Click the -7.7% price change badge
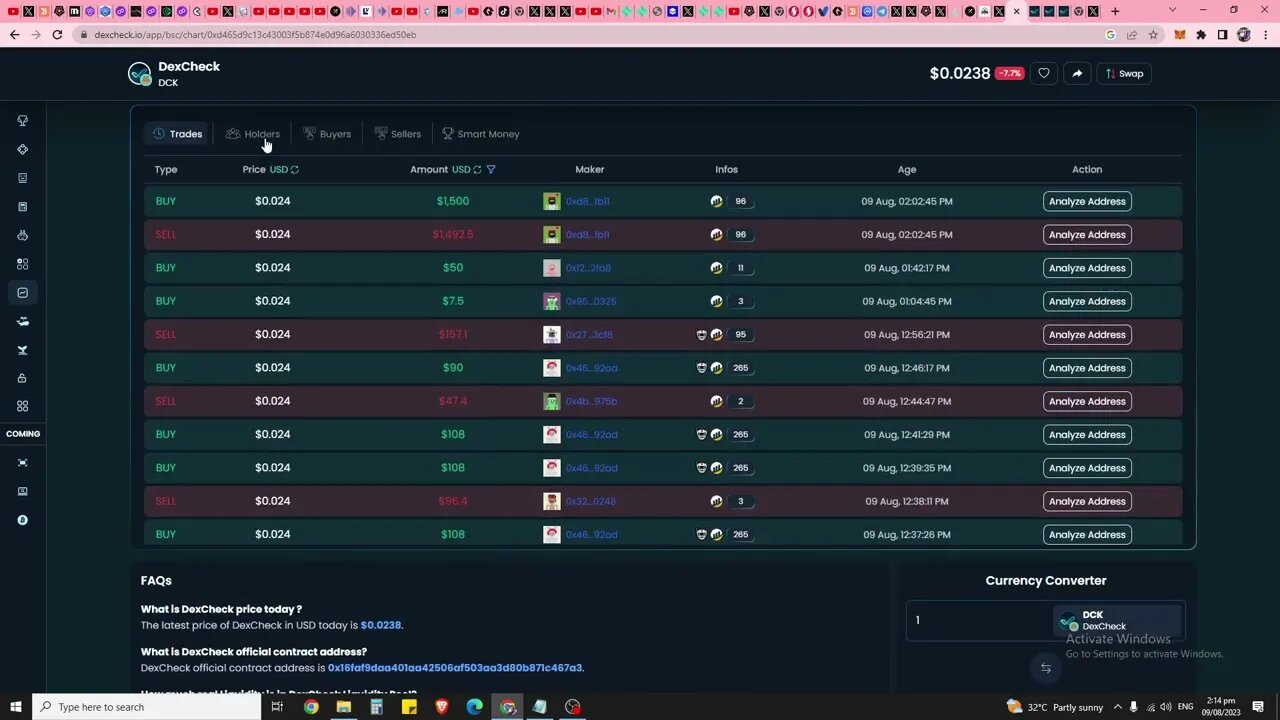1280x720 pixels. point(1009,73)
